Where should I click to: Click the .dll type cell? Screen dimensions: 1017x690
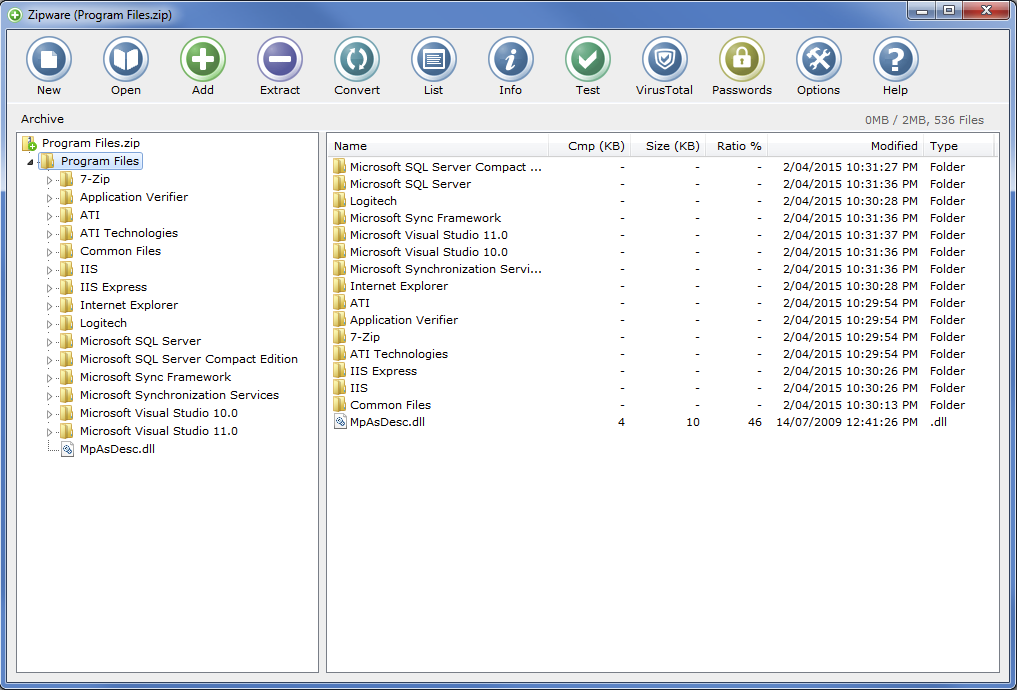[940, 422]
